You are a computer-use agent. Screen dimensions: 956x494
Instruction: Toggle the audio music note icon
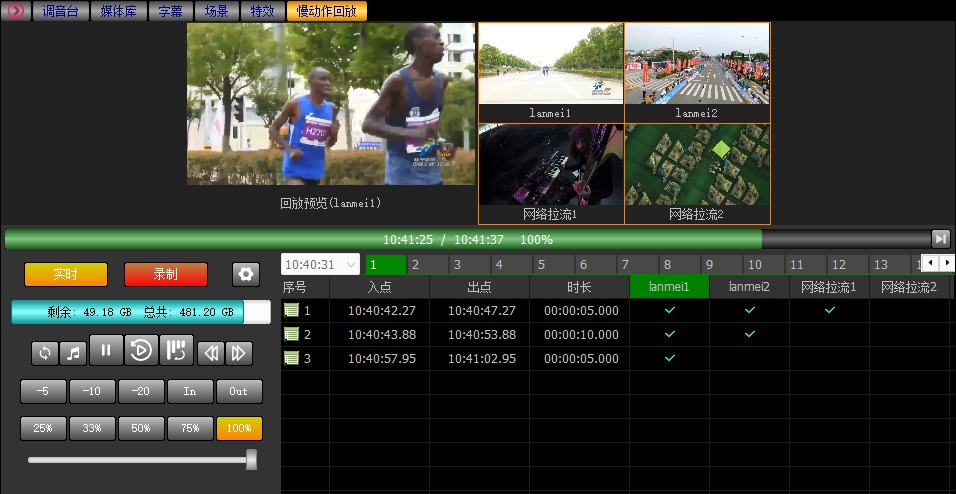coord(72,352)
